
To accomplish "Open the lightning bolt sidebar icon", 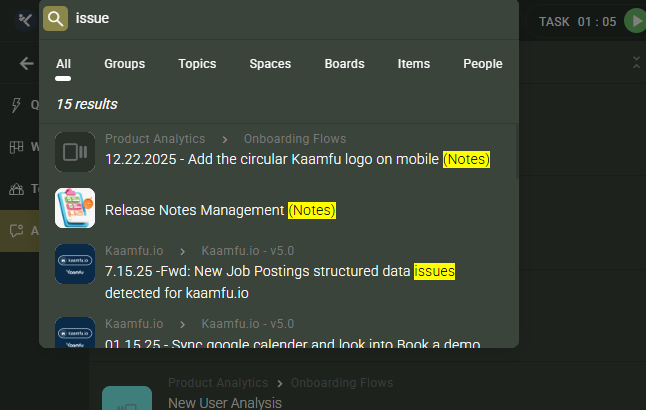I will [16, 105].
